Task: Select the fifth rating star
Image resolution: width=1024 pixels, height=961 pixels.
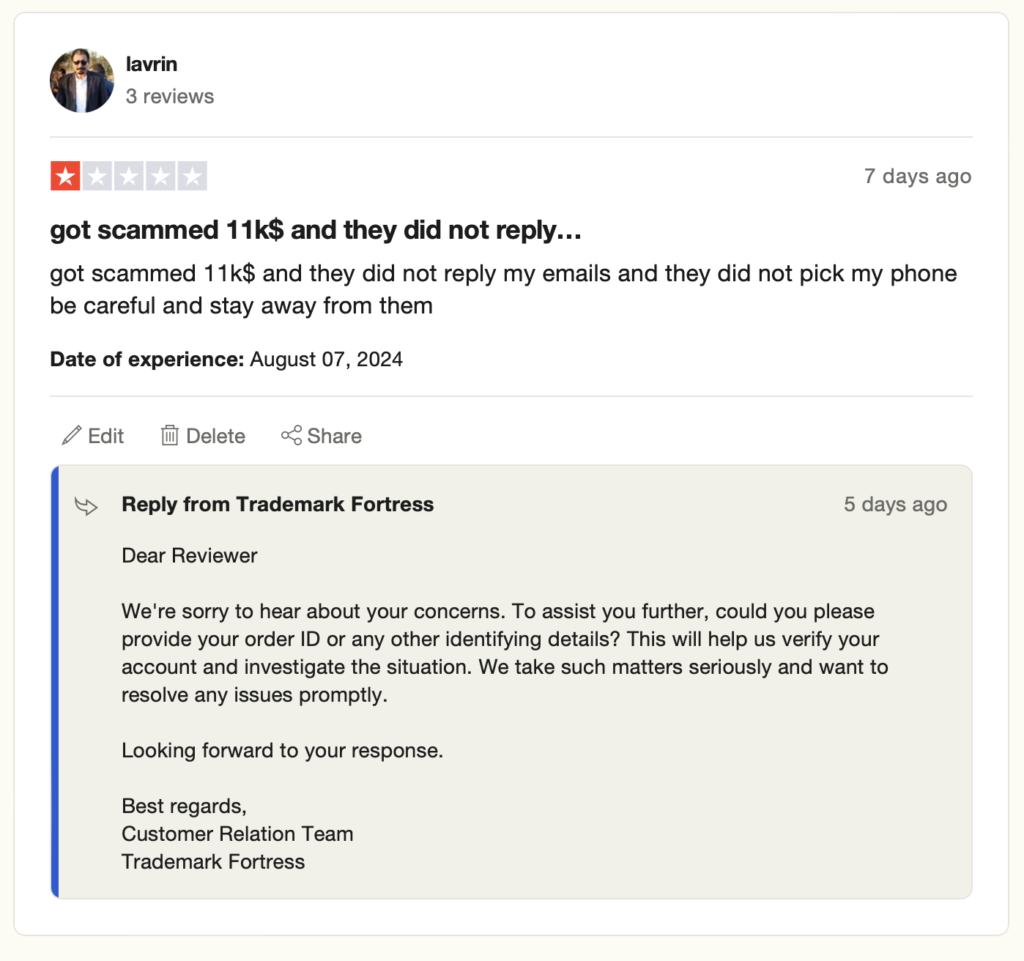Action: tap(192, 177)
